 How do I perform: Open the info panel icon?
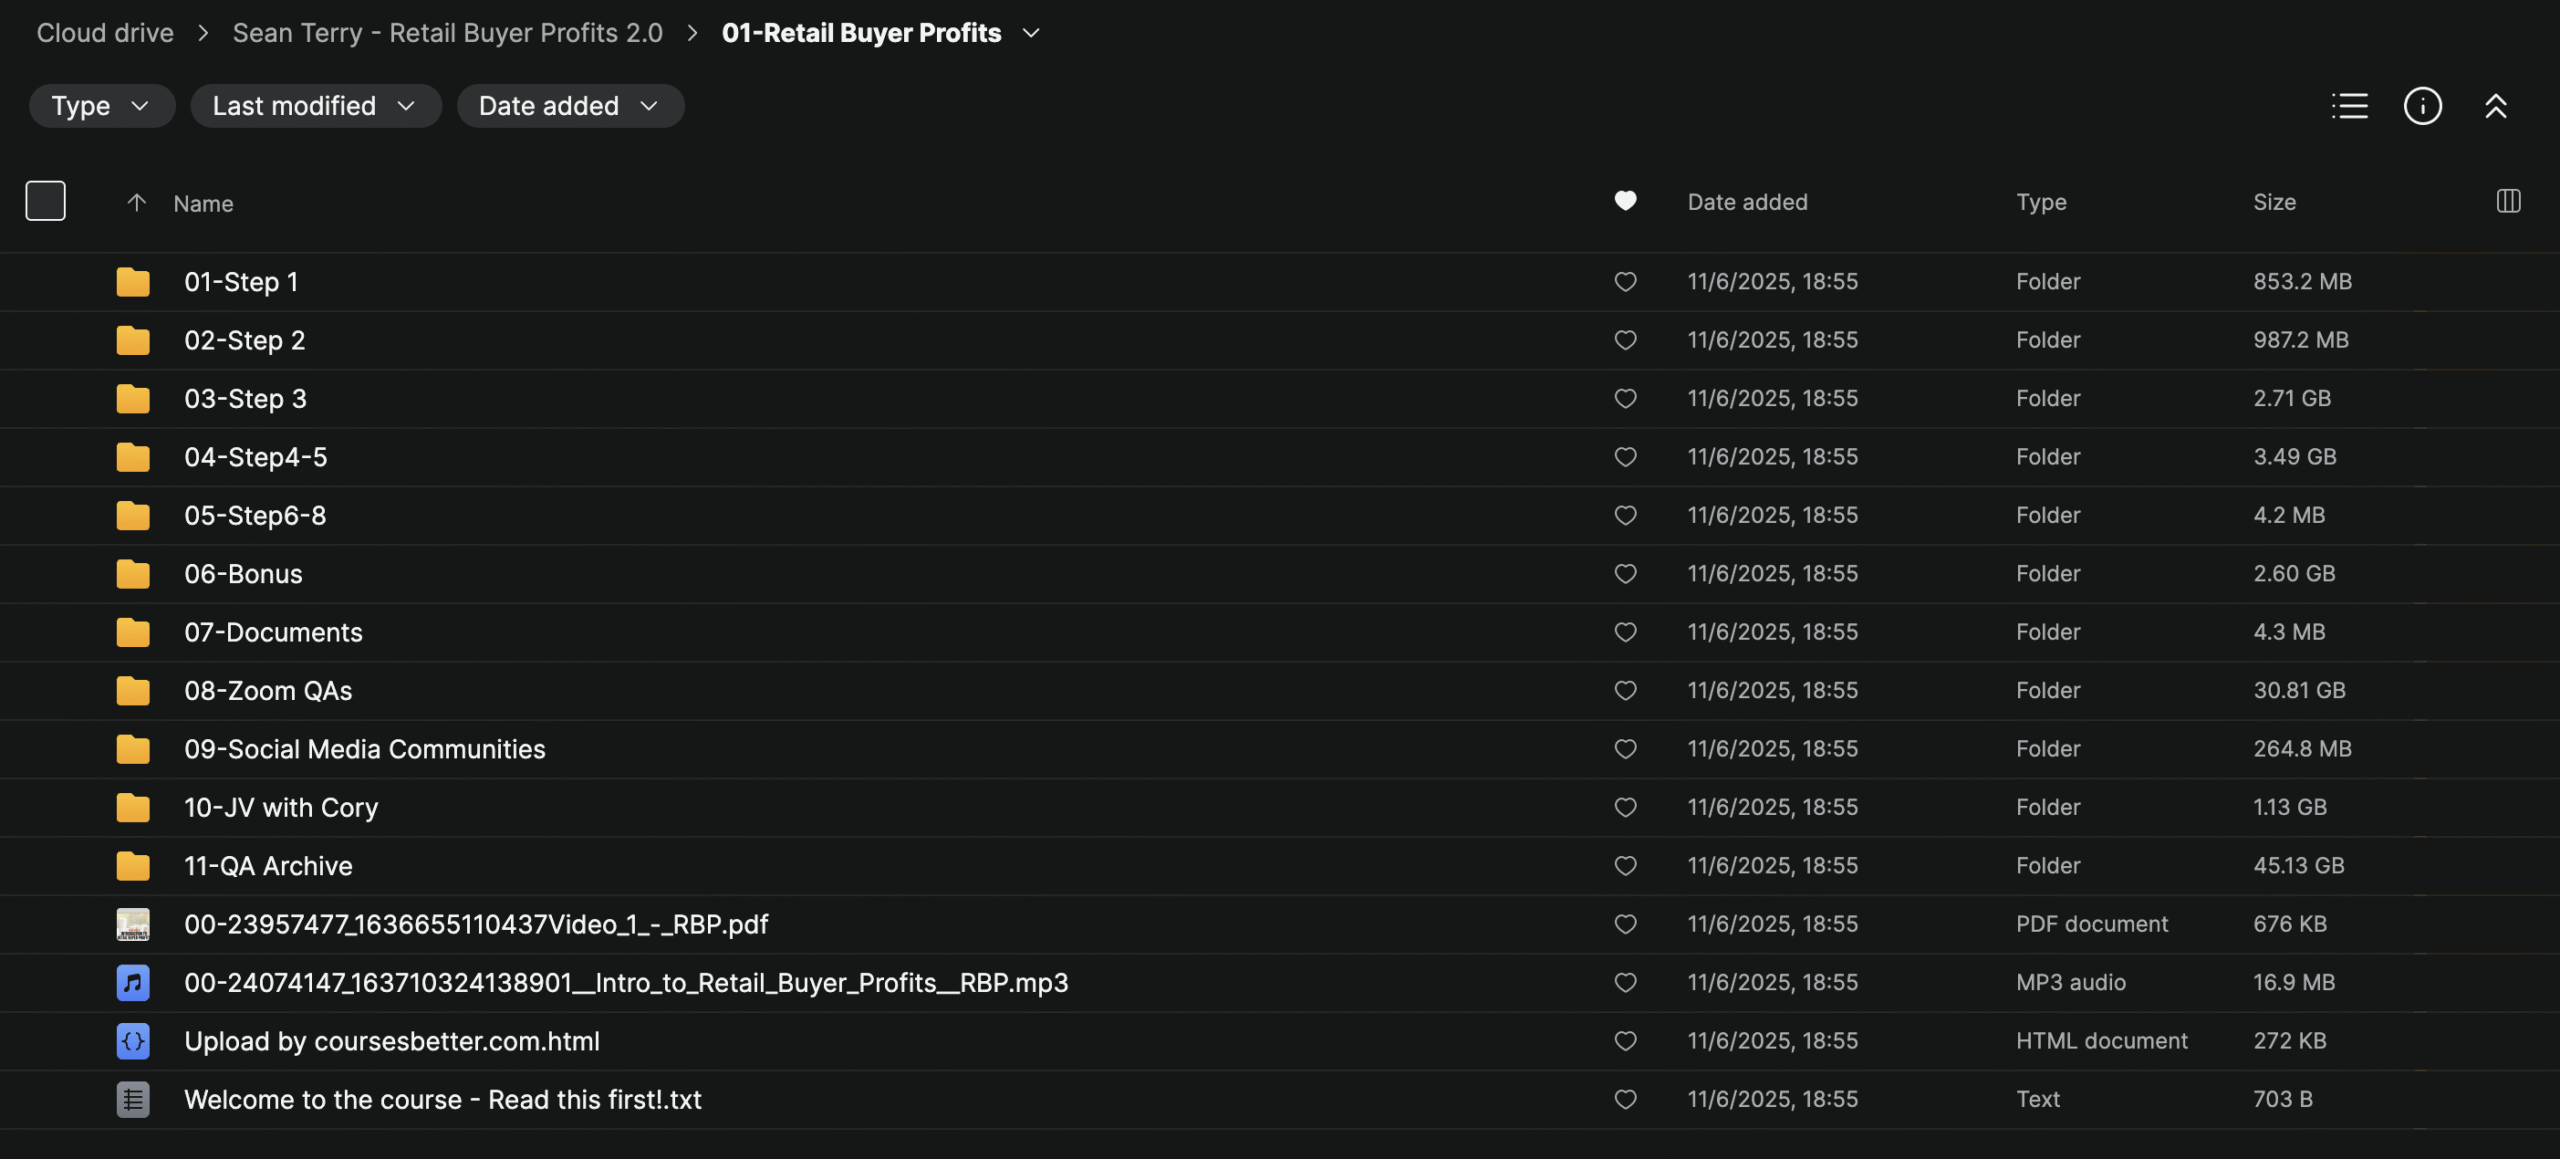coord(2422,106)
